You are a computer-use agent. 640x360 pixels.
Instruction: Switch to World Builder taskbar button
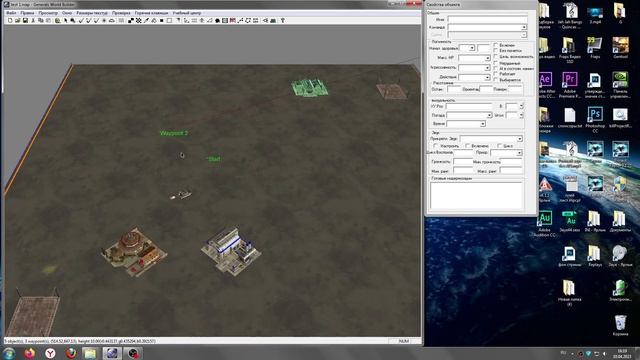[111, 353]
